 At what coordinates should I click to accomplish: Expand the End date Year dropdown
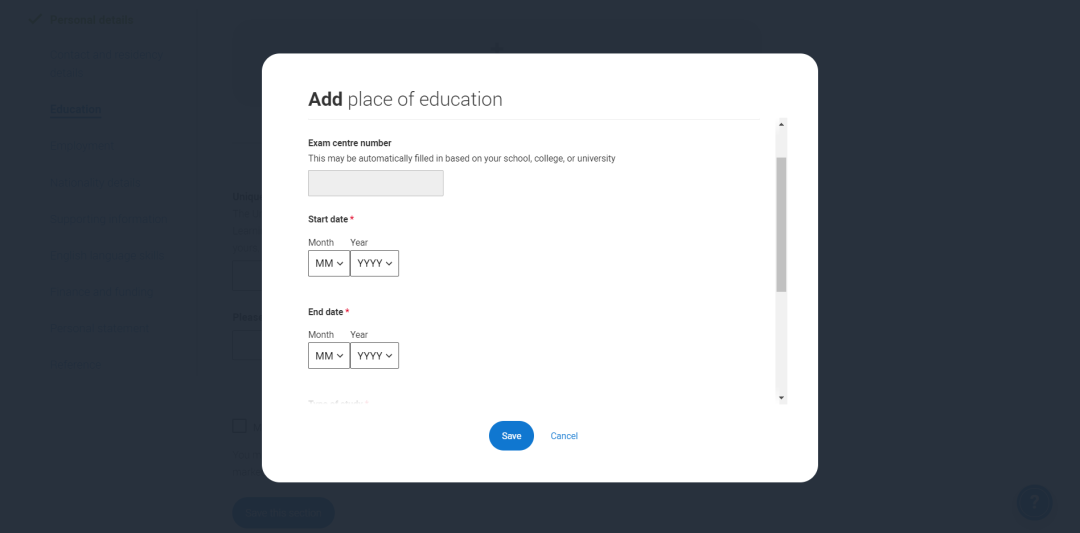click(375, 355)
